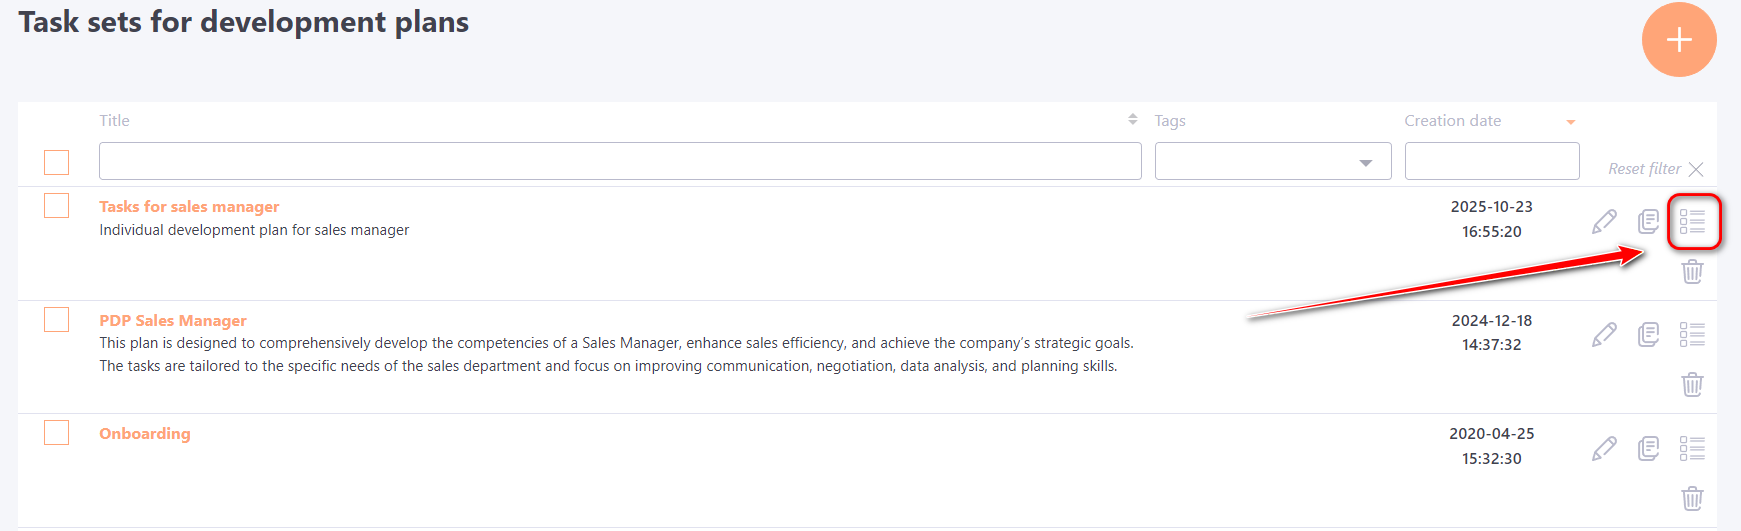Click the orange plus add button
This screenshot has height=531, width=1741.
click(1679, 40)
